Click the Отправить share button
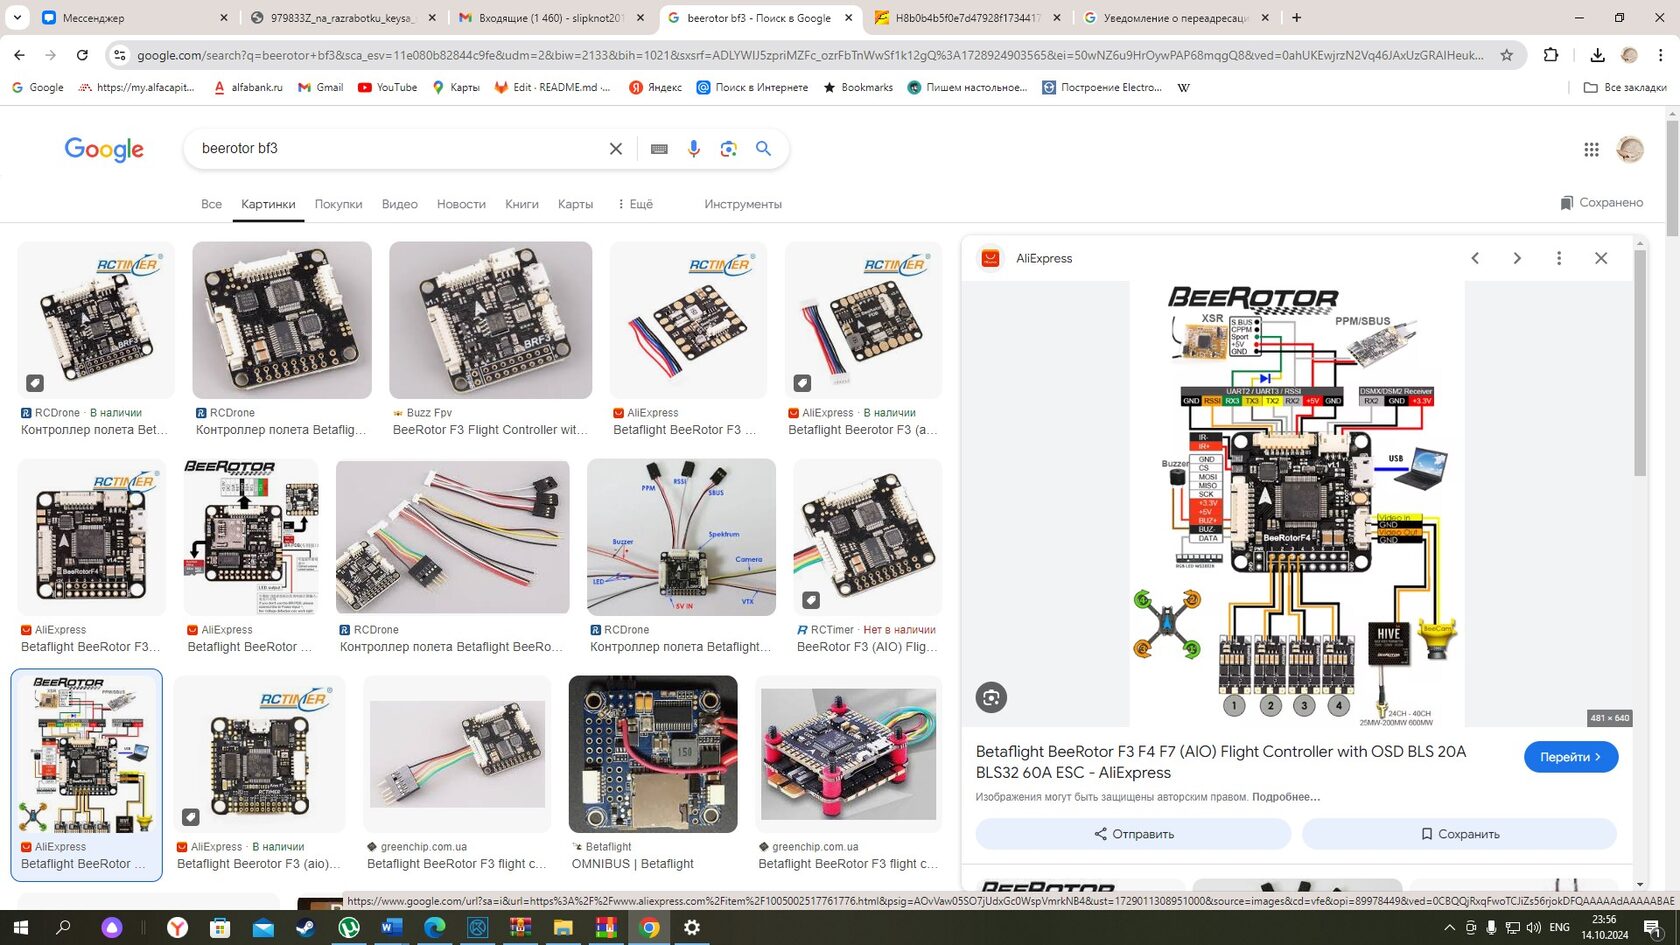This screenshot has height=945, width=1680. click(x=1133, y=834)
